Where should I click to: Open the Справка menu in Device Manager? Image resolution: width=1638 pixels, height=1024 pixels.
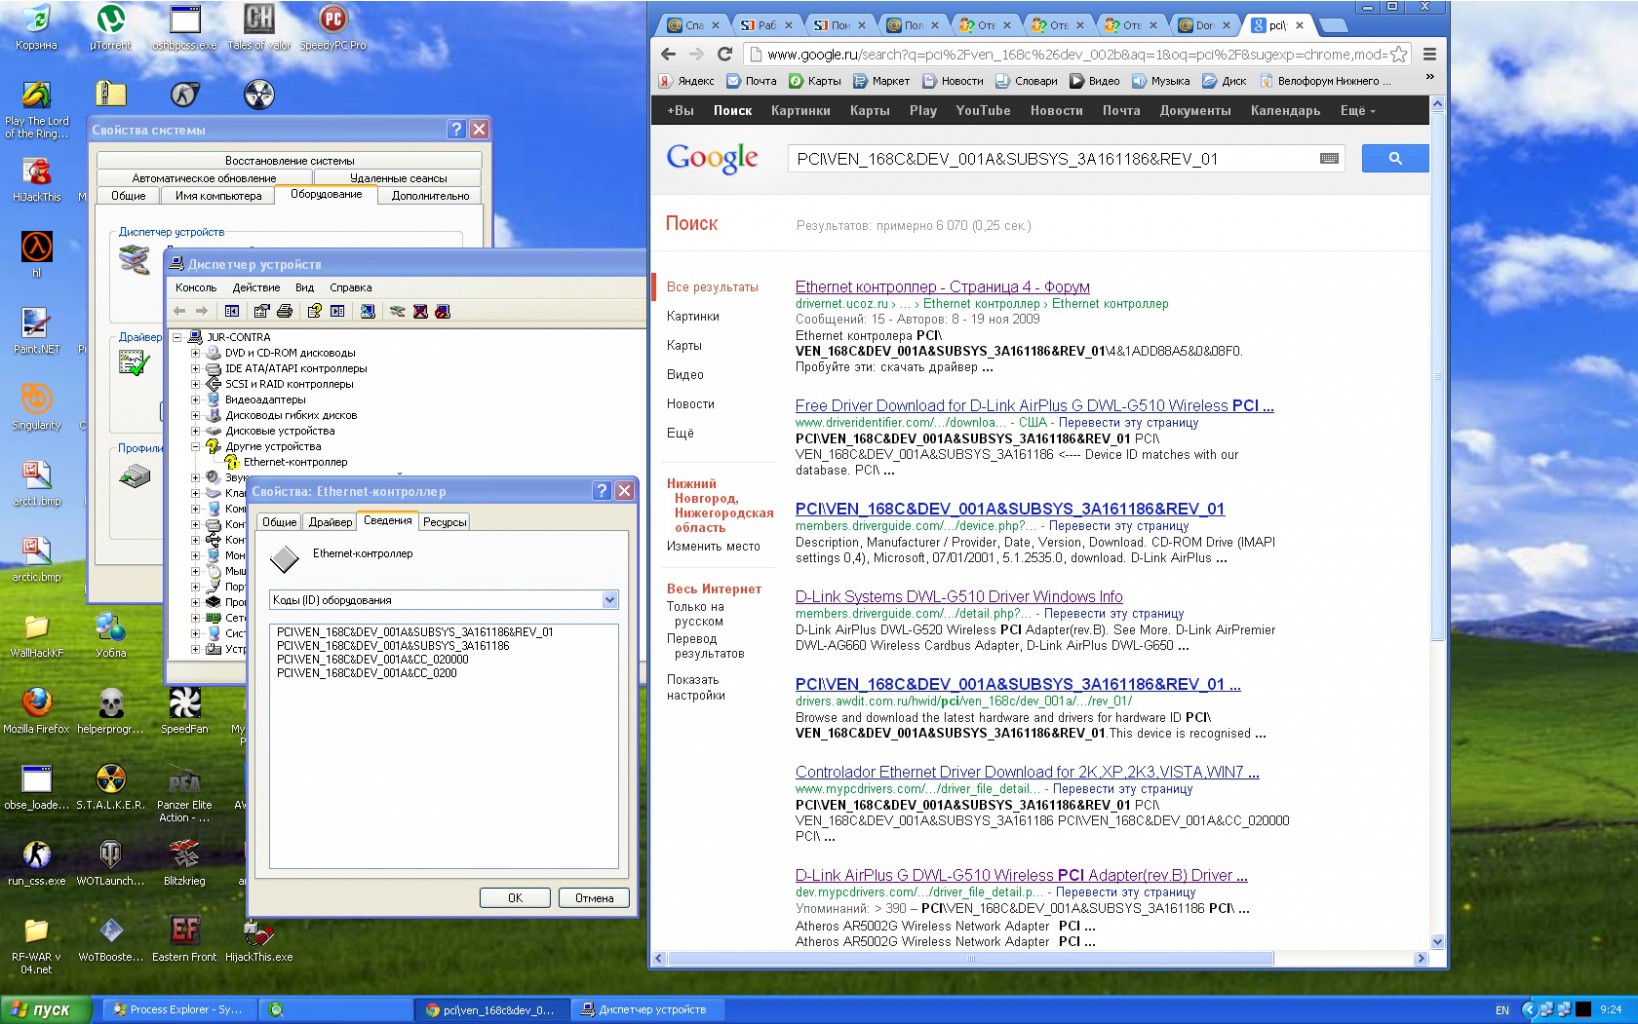tap(350, 287)
